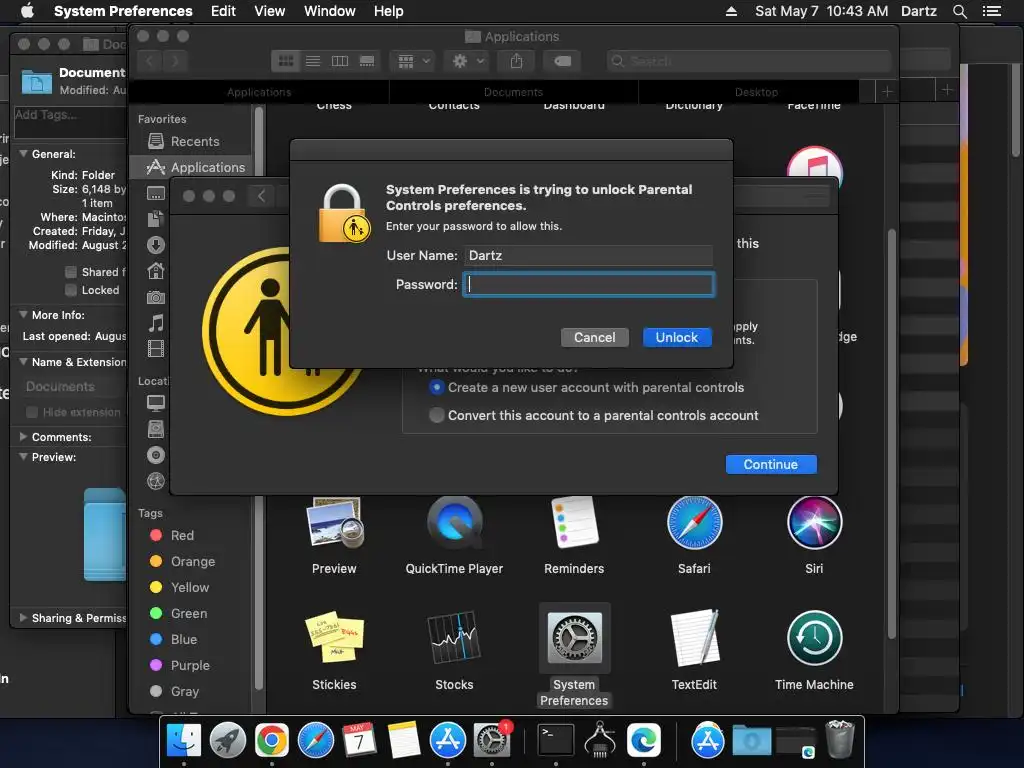Click Continue in Parental Controls
Viewport: 1024px width, 768px height.
(x=771, y=464)
